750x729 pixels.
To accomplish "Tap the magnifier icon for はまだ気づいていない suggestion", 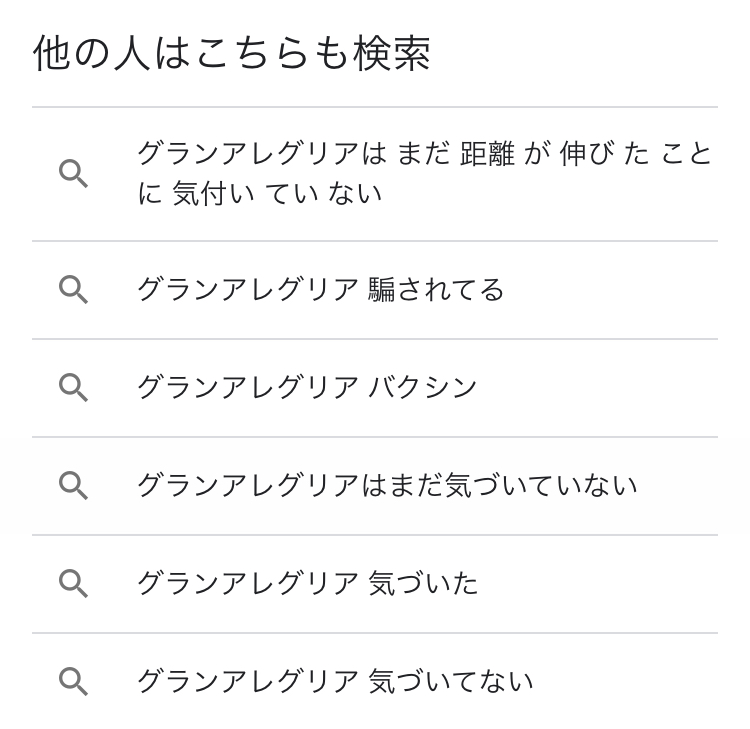I will point(73,485).
